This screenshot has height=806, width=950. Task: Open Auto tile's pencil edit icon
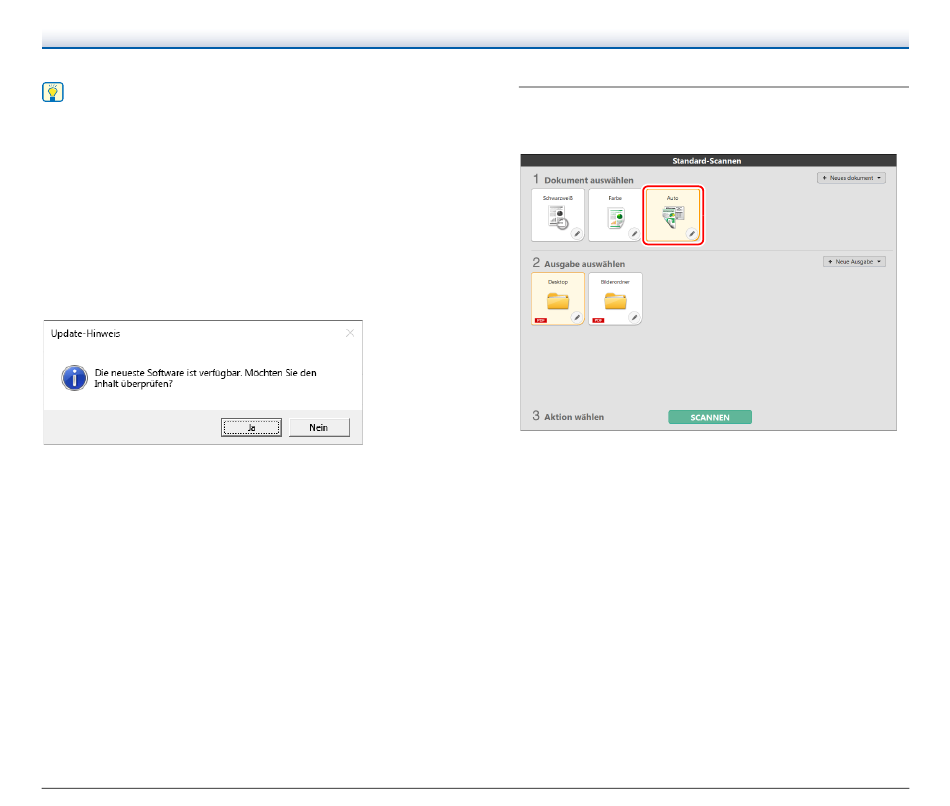[x=691, y=233]
